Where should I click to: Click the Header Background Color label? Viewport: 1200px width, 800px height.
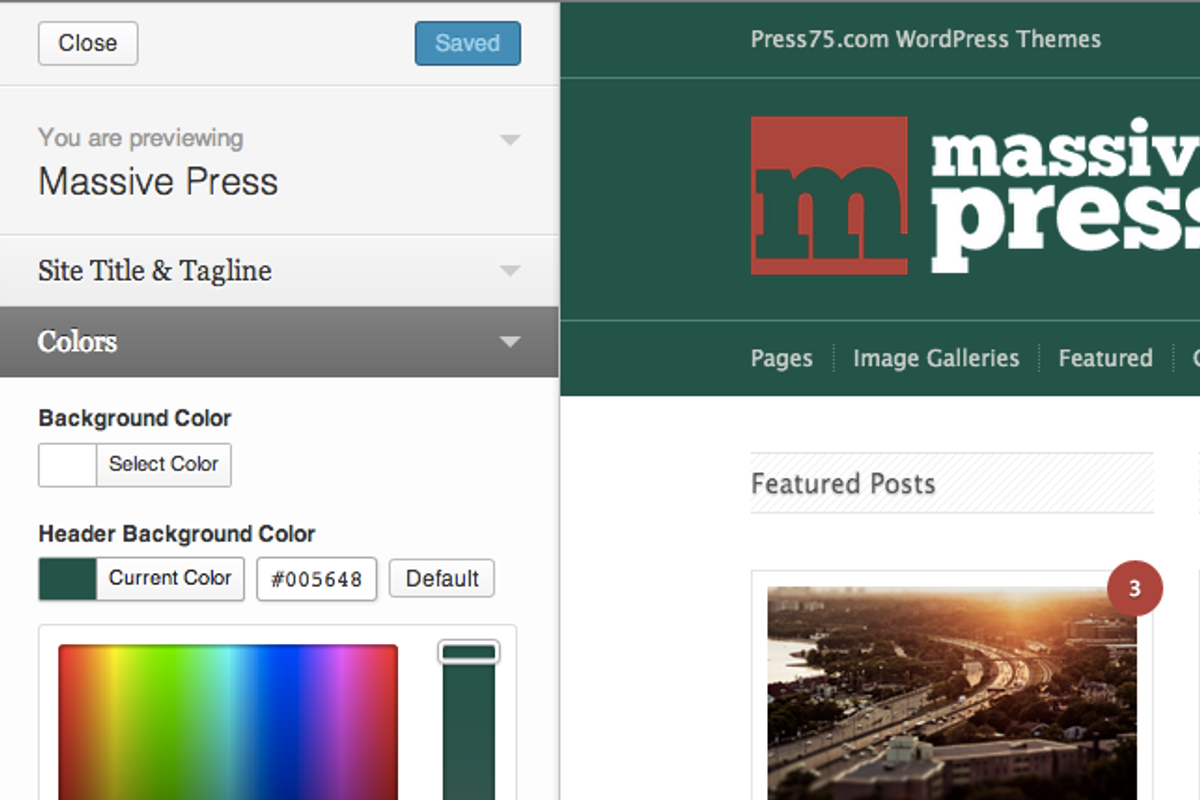(177, 534)
